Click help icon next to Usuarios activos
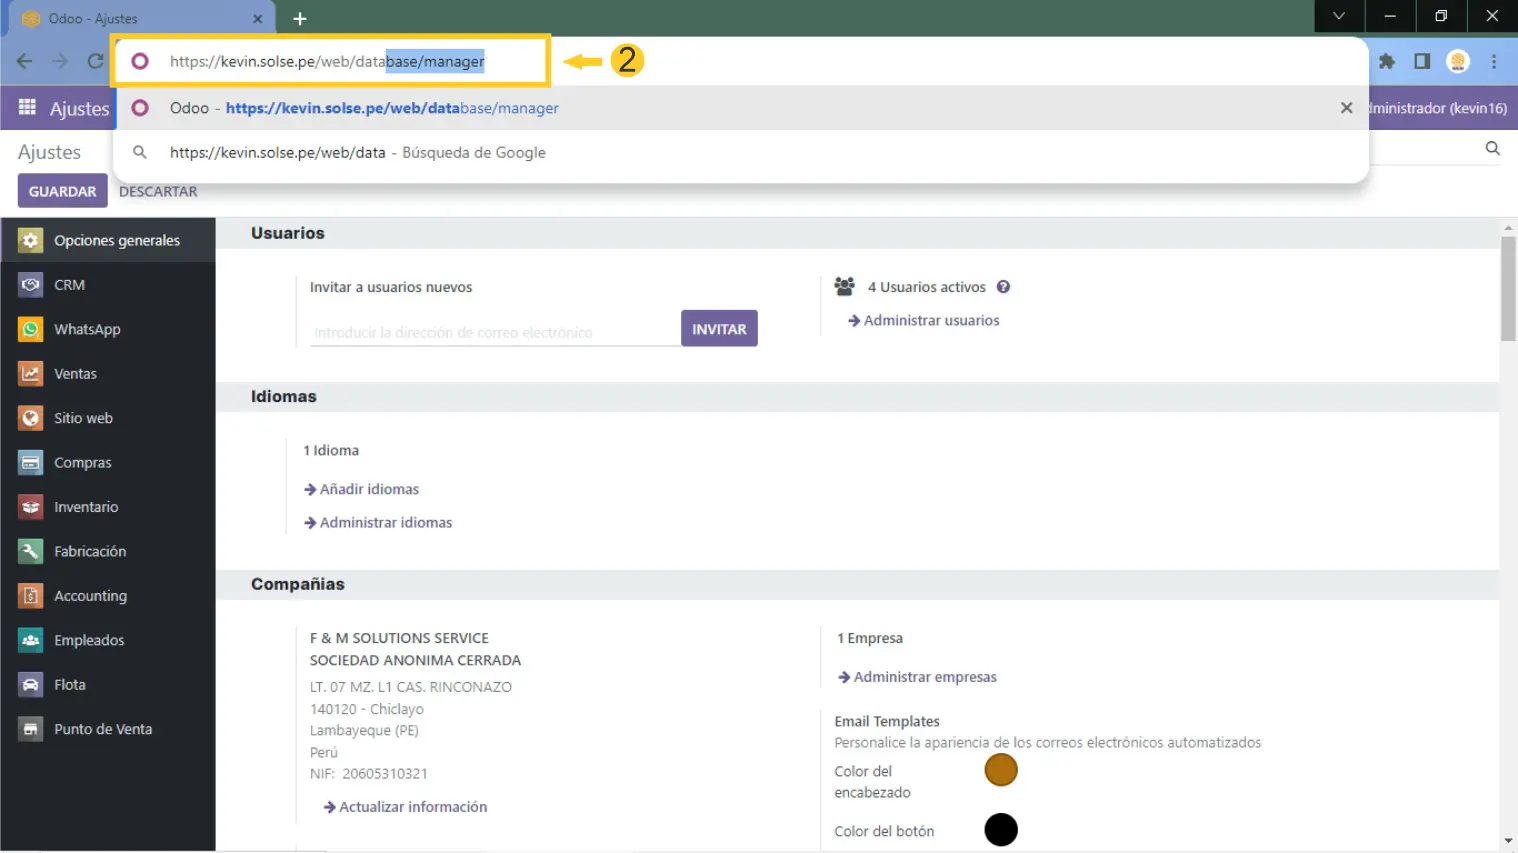Image resolution: width=1518 pixels, height=853 pixels. (x=1003, y=287)
